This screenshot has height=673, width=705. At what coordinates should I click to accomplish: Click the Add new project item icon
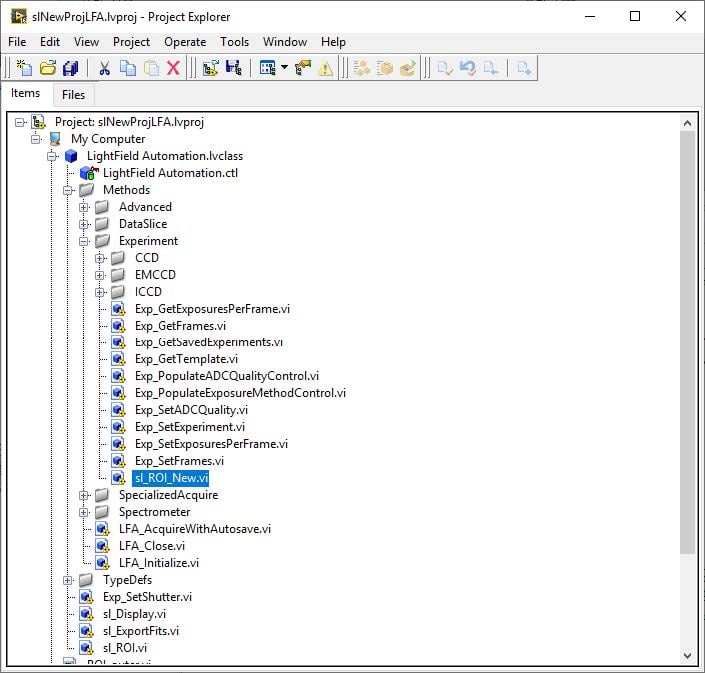coord(210,68)
